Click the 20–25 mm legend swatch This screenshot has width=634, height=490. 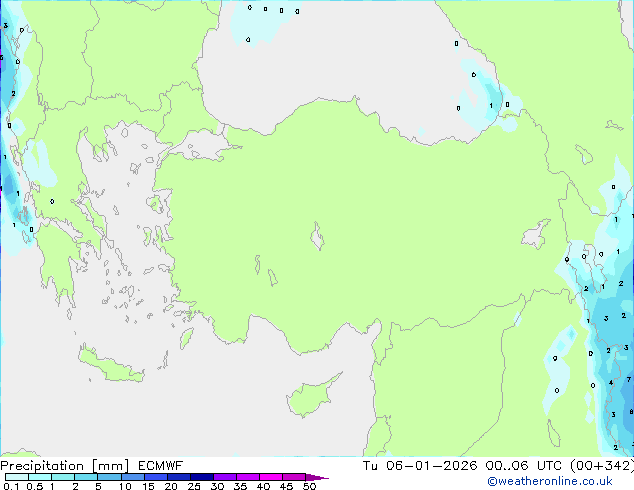[178, 477]
